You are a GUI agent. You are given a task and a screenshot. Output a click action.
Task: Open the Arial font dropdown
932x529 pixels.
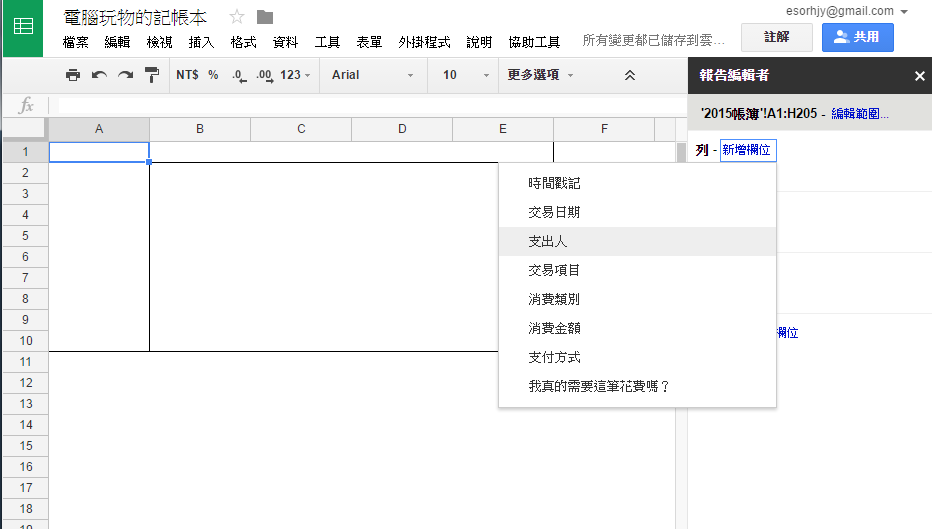click(x=373, y=75)
